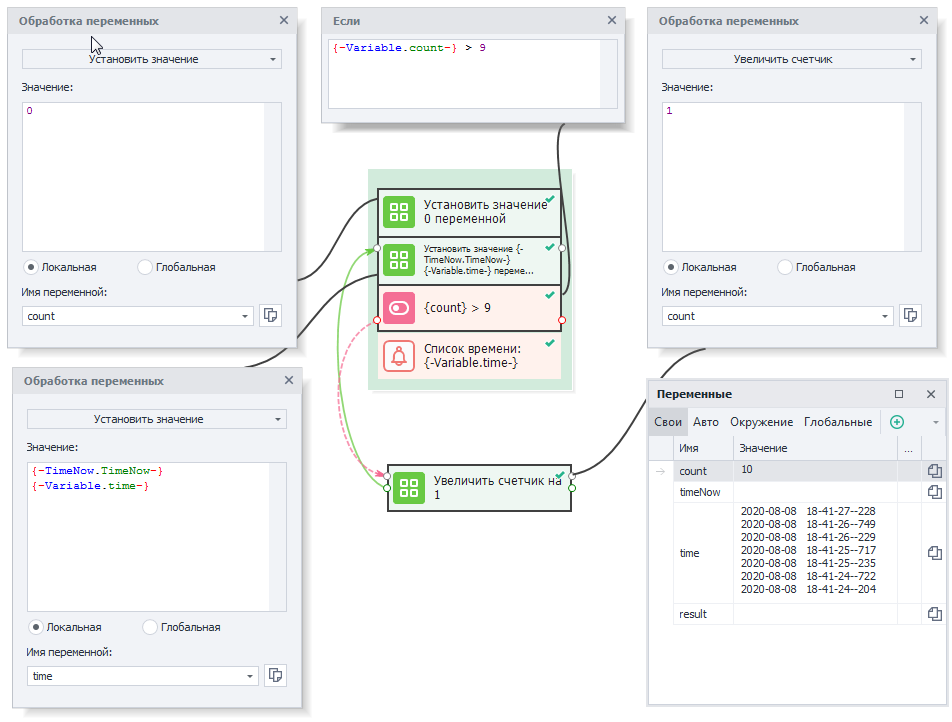Screen dimensions: 952x722
Task: Click copy icon next to count variable name in top-left panel
Action: click(270, 315)
